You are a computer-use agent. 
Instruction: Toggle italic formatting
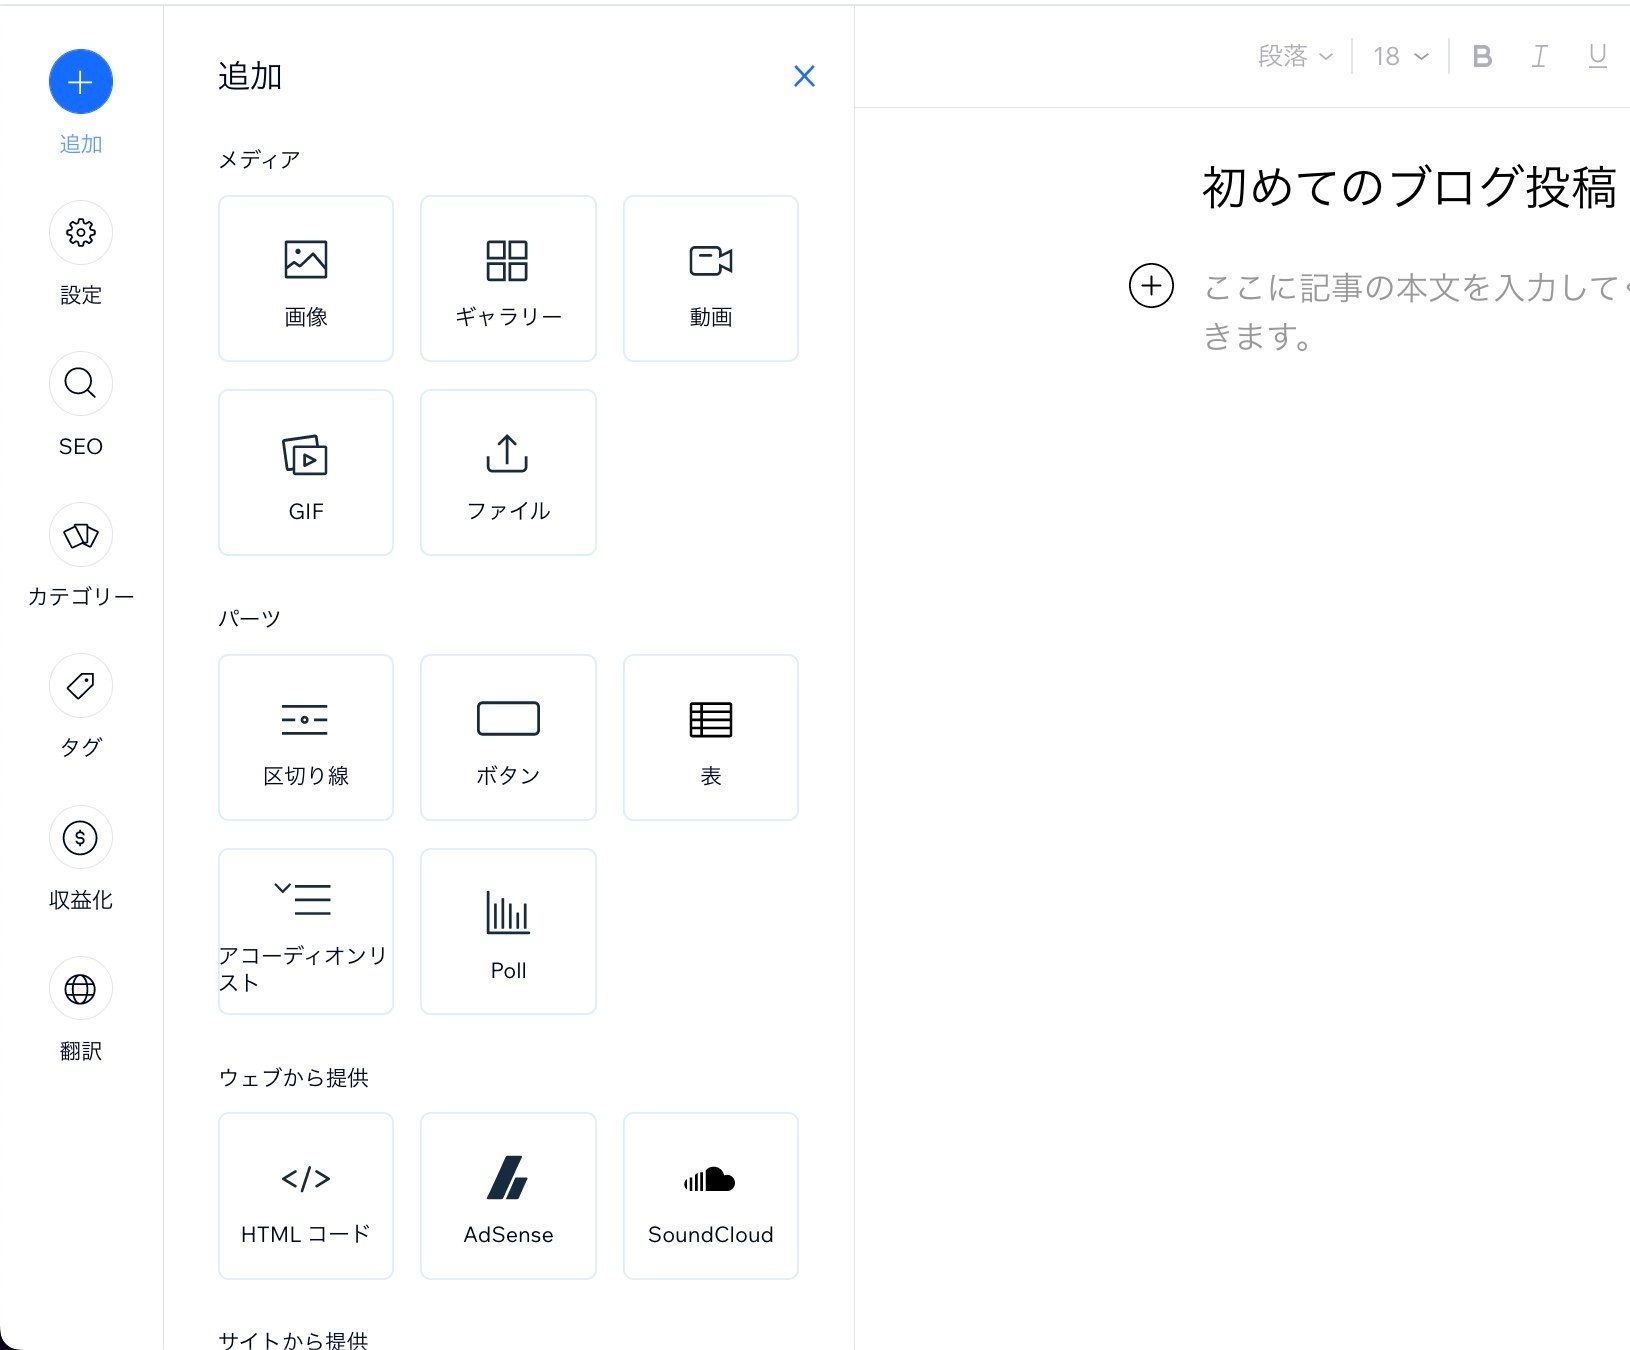tap(1540, 56)
